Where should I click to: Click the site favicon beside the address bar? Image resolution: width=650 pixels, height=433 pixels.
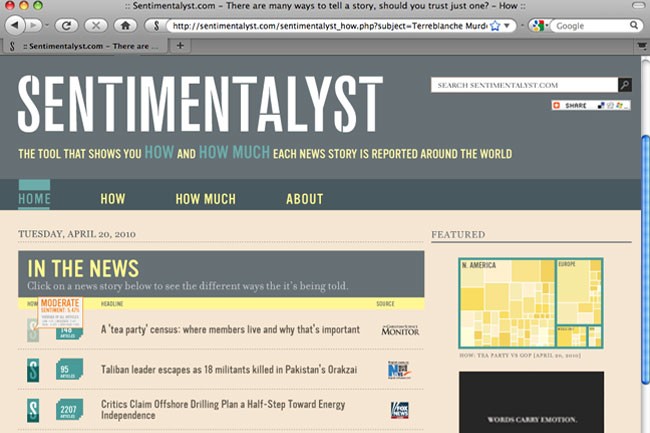pos(156,26)
